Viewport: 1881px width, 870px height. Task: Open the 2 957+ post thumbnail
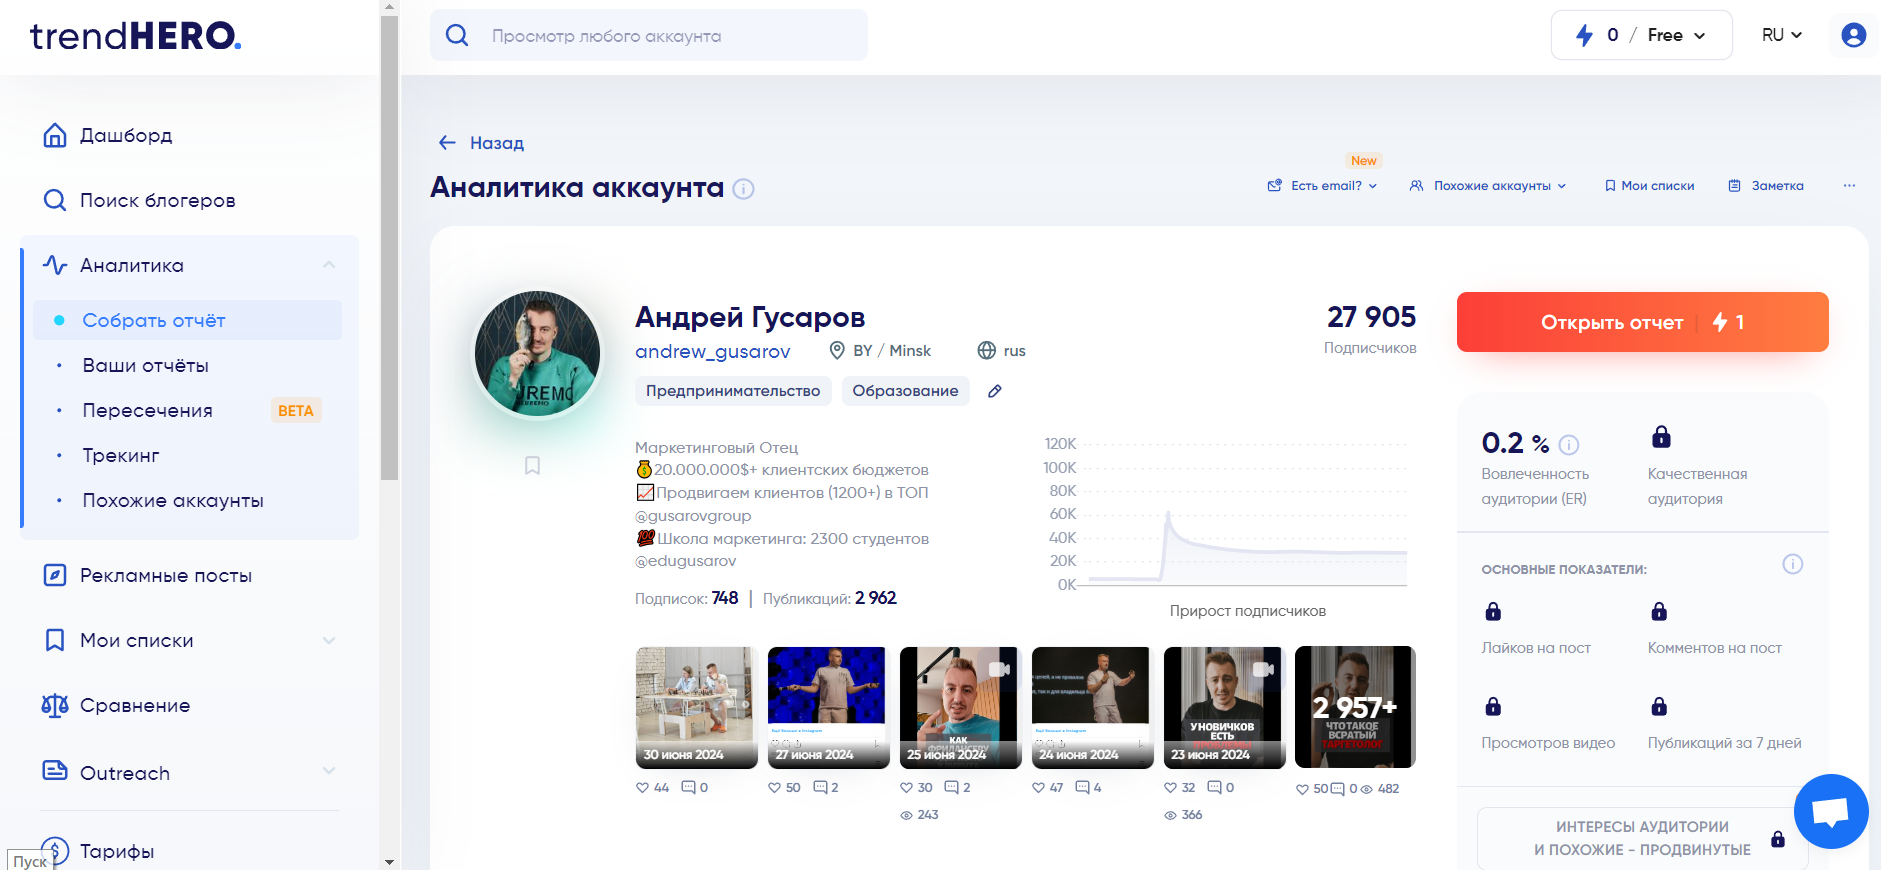(1355, 707)
